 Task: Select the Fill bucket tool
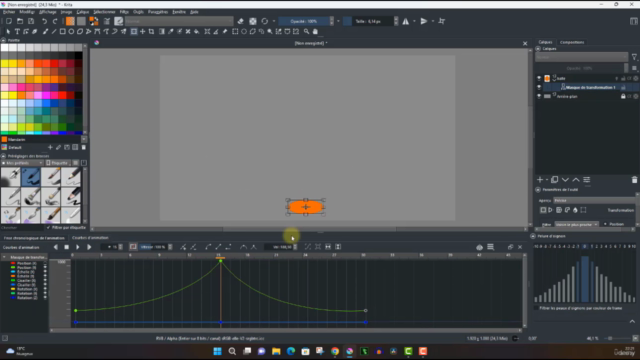(x=197, y=31)
